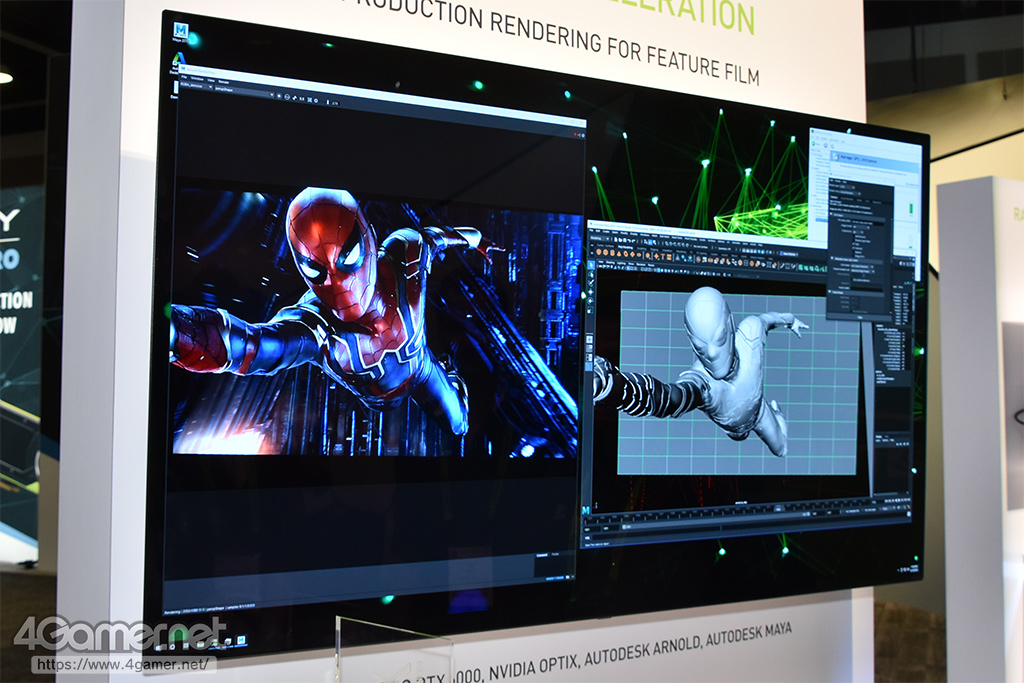This screenshot has height=683, width=1024.
Task: Select the Rotate tool in Maya toolbox
Action: coord(590,301)
